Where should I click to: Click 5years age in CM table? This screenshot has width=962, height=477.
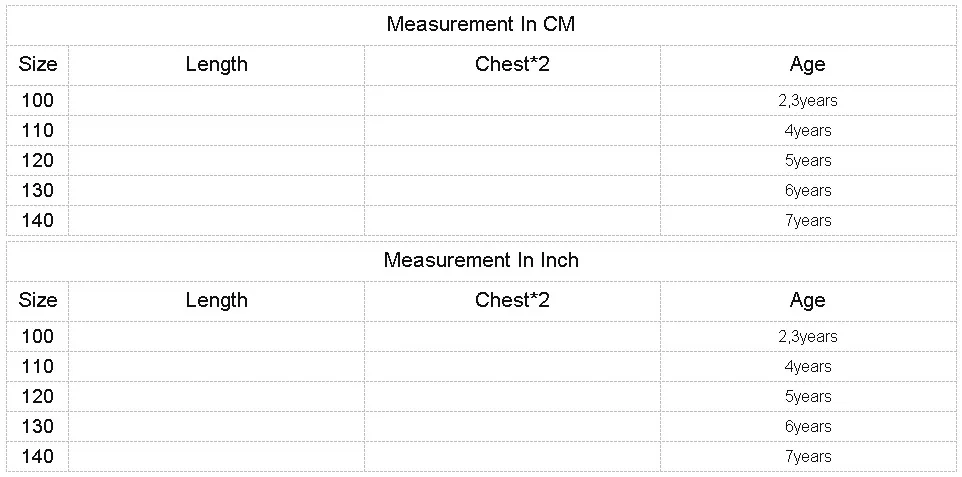pyautogui.click(x=808, y=160)
